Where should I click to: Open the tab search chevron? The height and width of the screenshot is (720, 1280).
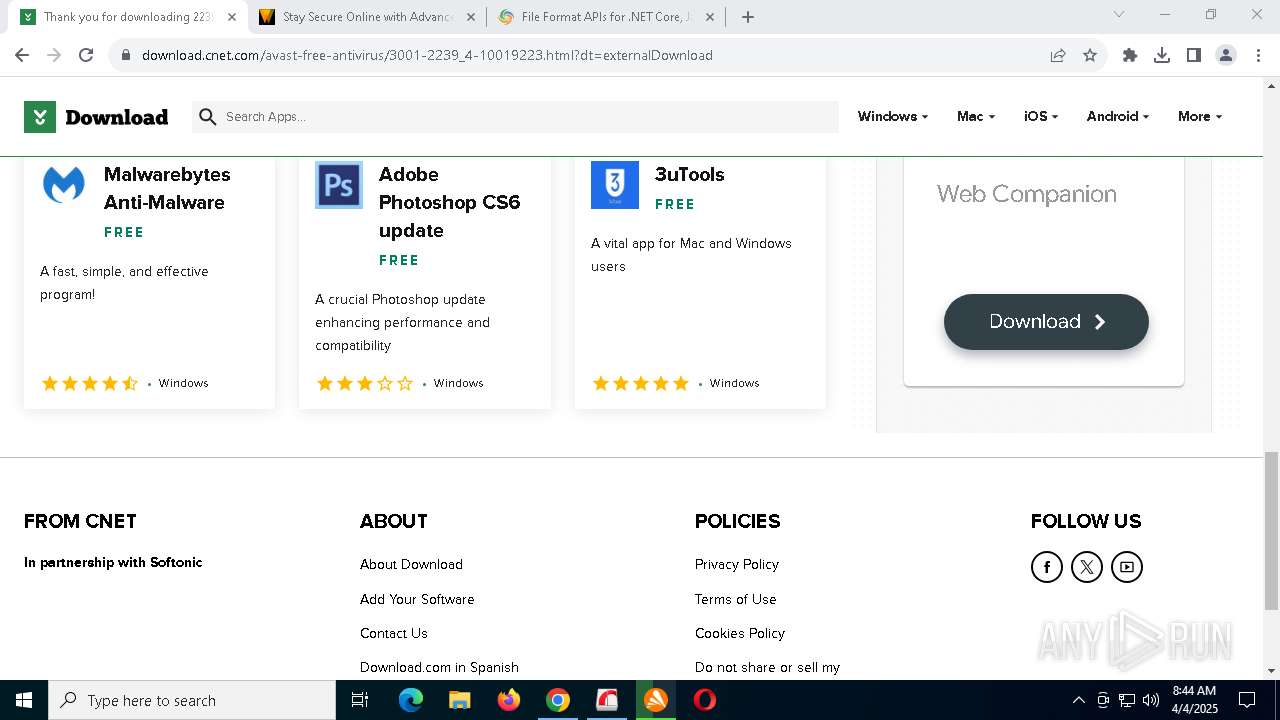(1119, 14)
